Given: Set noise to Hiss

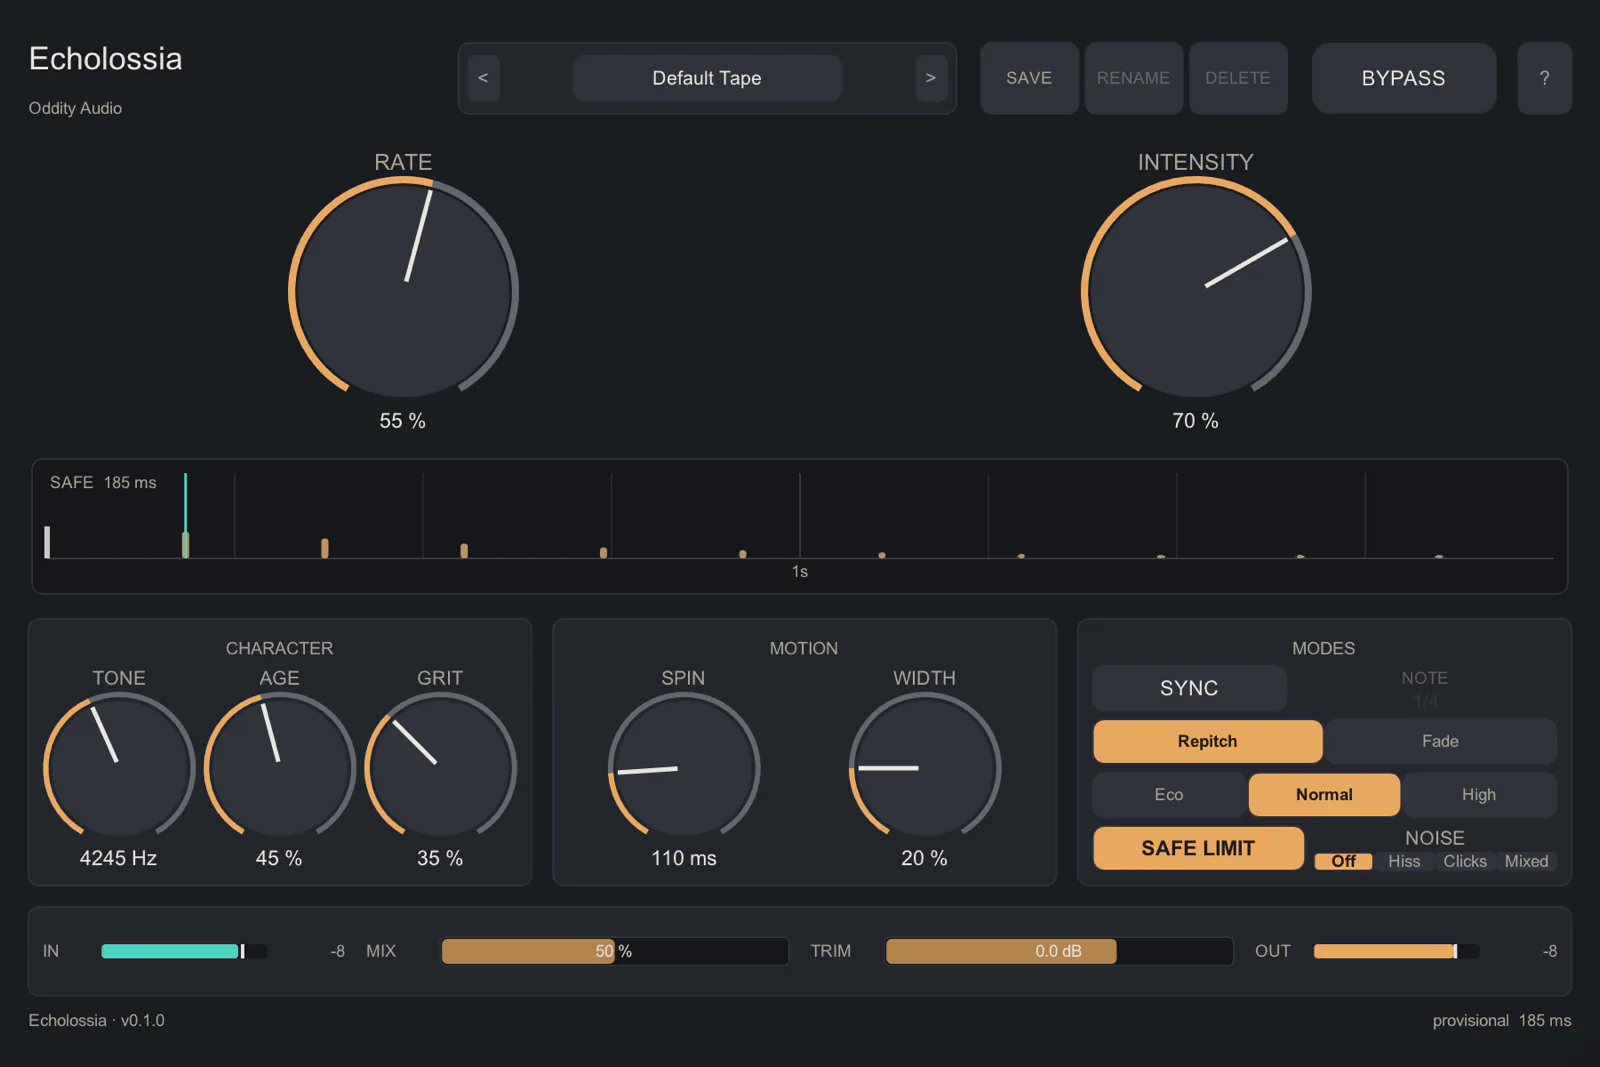Looking at the screenshot, I should click(x=1404, y=861).
